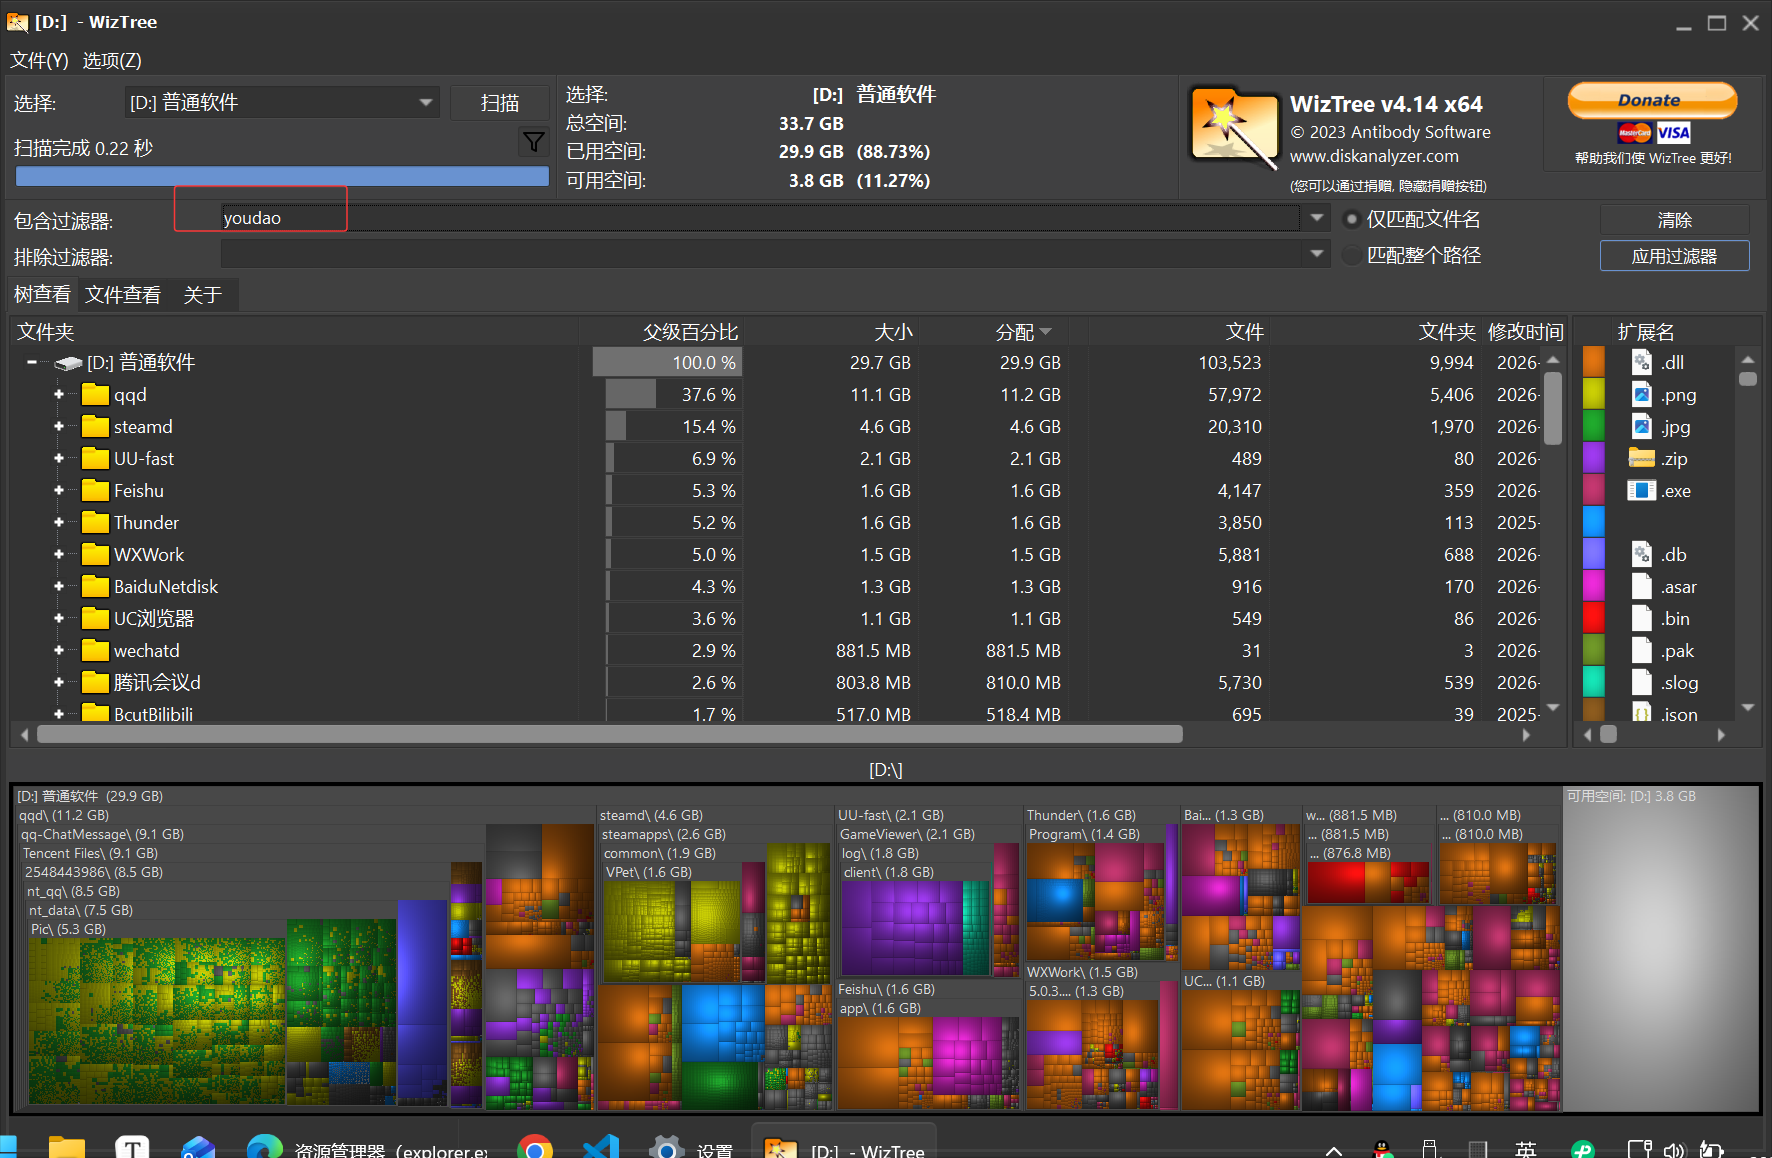This screenshot has width=1772, height=1158.
Task: Click the orange .dll color swatch
Action: pyautogui.click(x=1594, y=362)
